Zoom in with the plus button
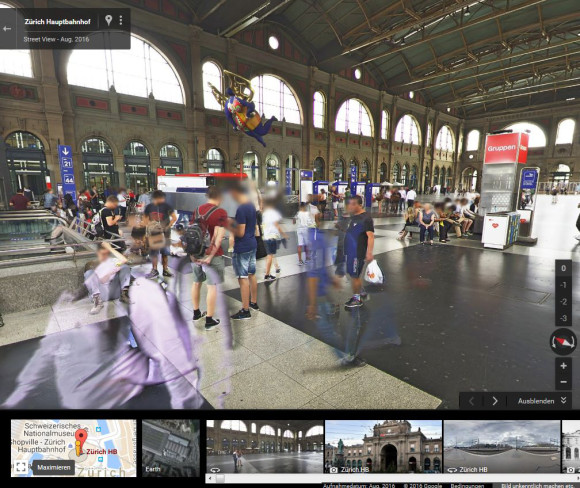Screen dimensions: 580x488 point(563,366)
